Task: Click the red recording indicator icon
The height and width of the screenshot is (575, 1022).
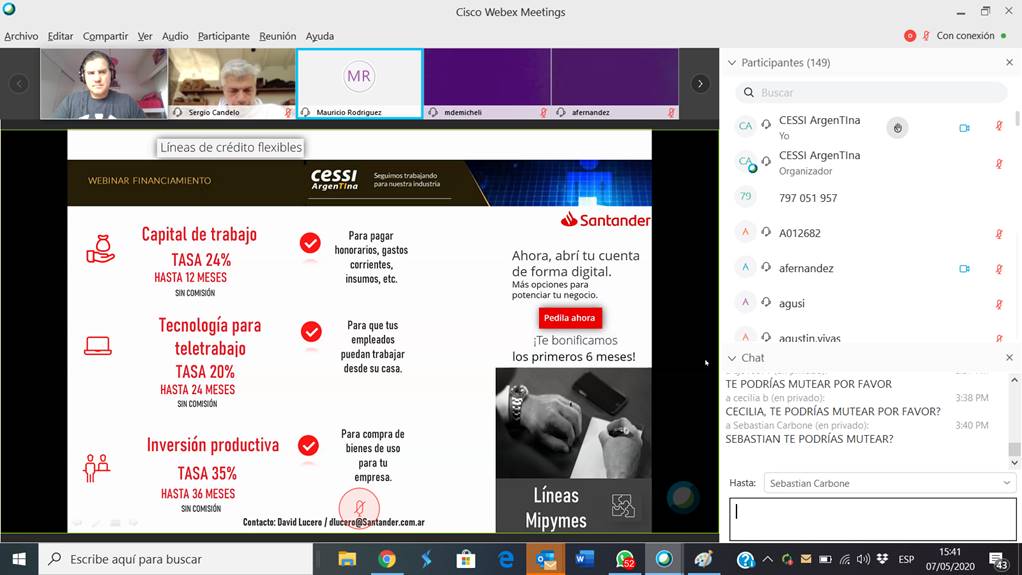Action: (x=910, y=36)
